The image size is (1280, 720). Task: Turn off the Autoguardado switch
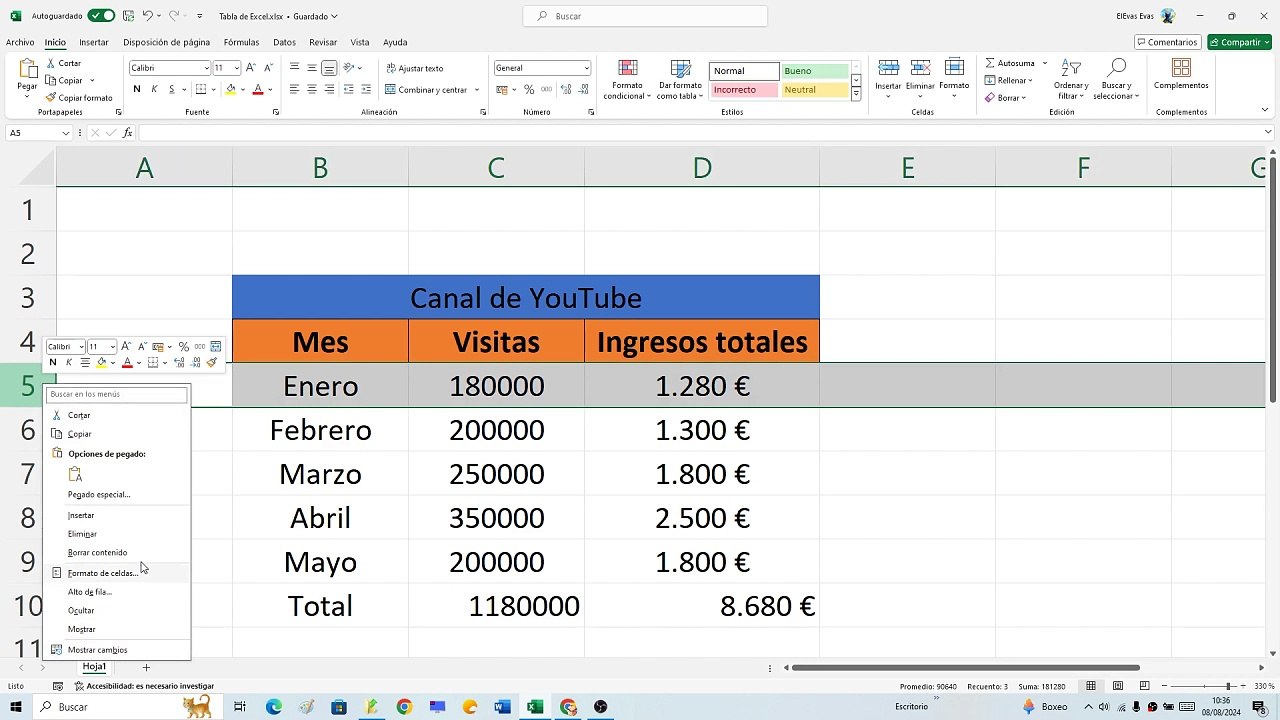pos(101,16)
